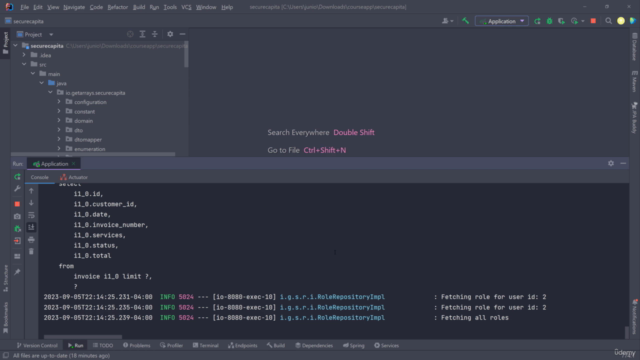The width and height of the screenshot is (640, 360).
Task: Switch to the Actuator tab
Action: (x=74, y=177)
